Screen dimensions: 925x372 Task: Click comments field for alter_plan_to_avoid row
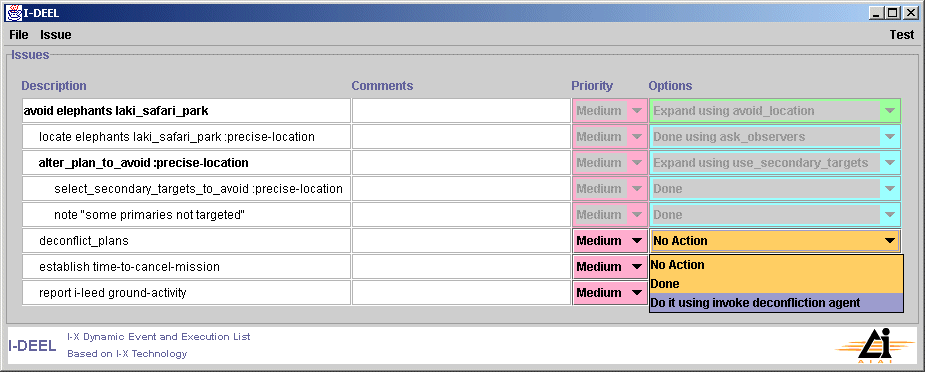461,163
